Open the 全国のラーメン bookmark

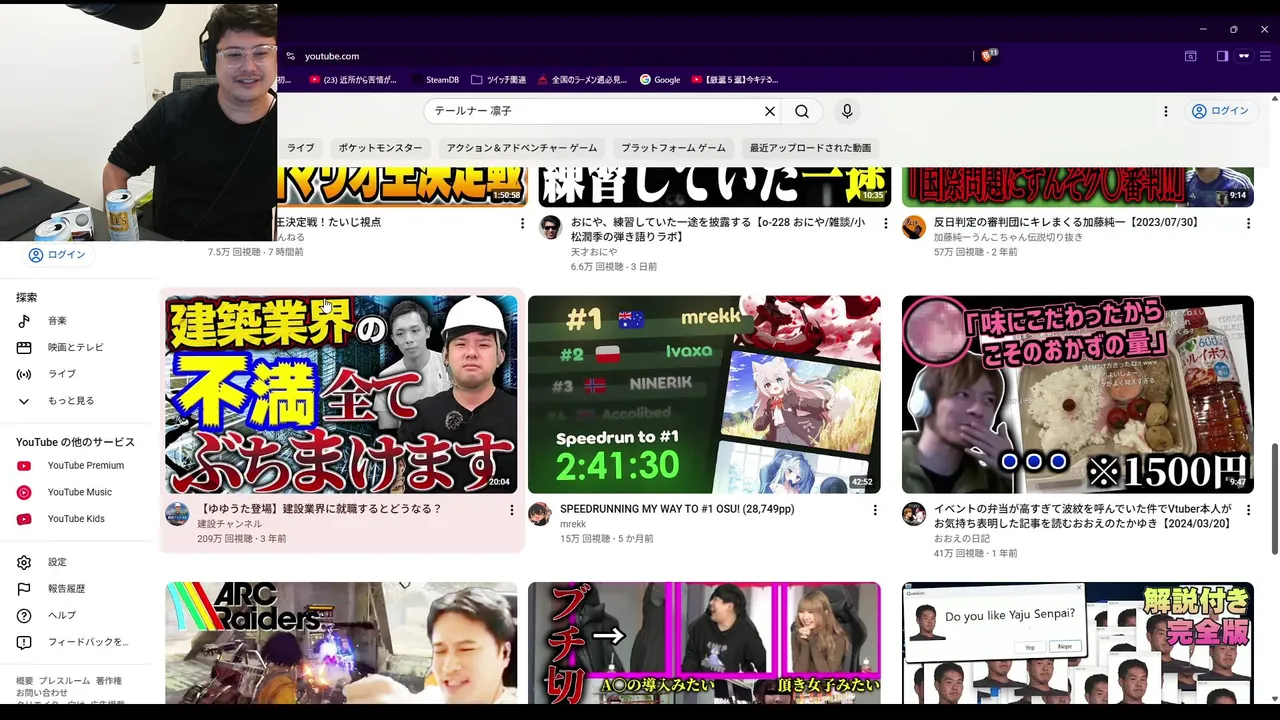click(582, 80)
